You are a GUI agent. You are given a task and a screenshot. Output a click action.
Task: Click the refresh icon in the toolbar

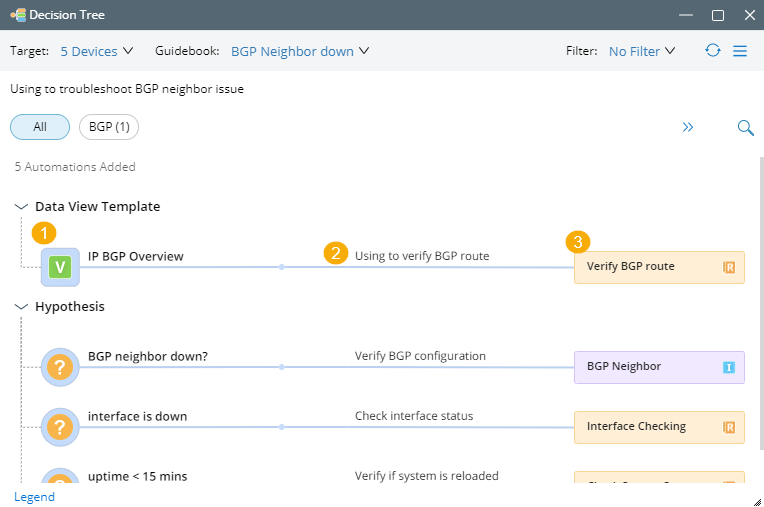(713, 50)
